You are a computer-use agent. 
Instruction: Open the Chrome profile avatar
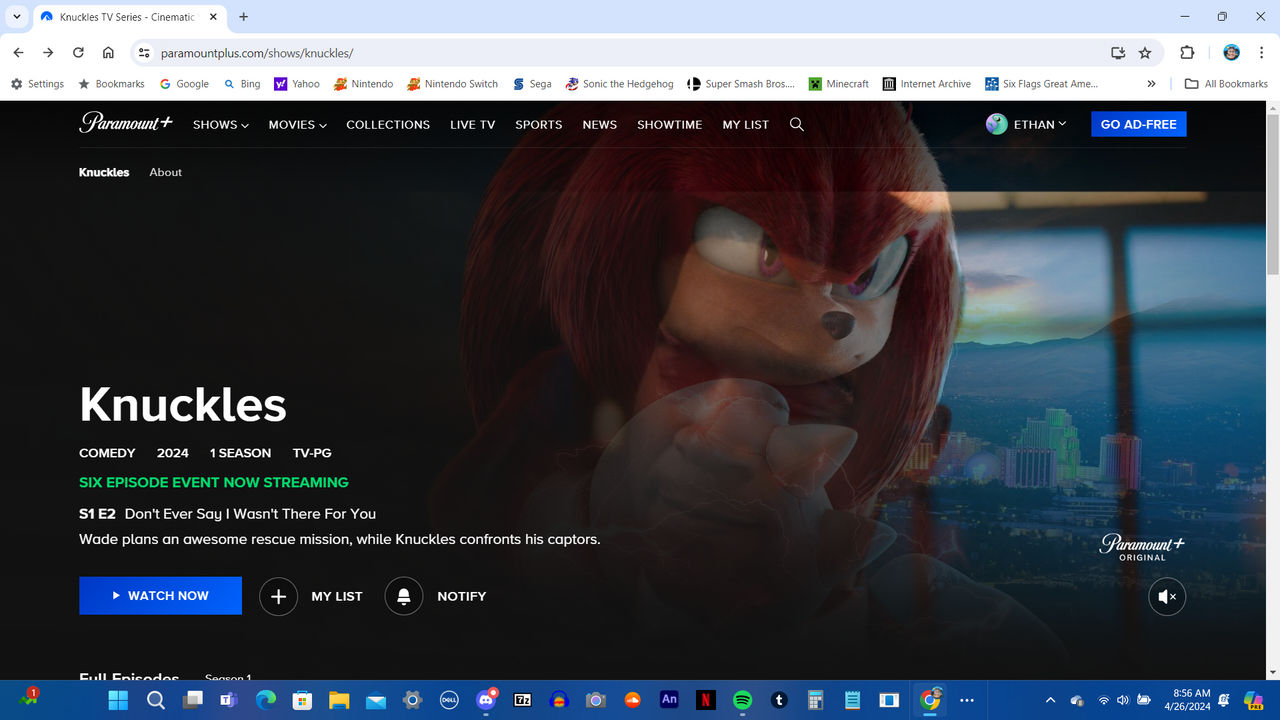tap(1232, 53)
